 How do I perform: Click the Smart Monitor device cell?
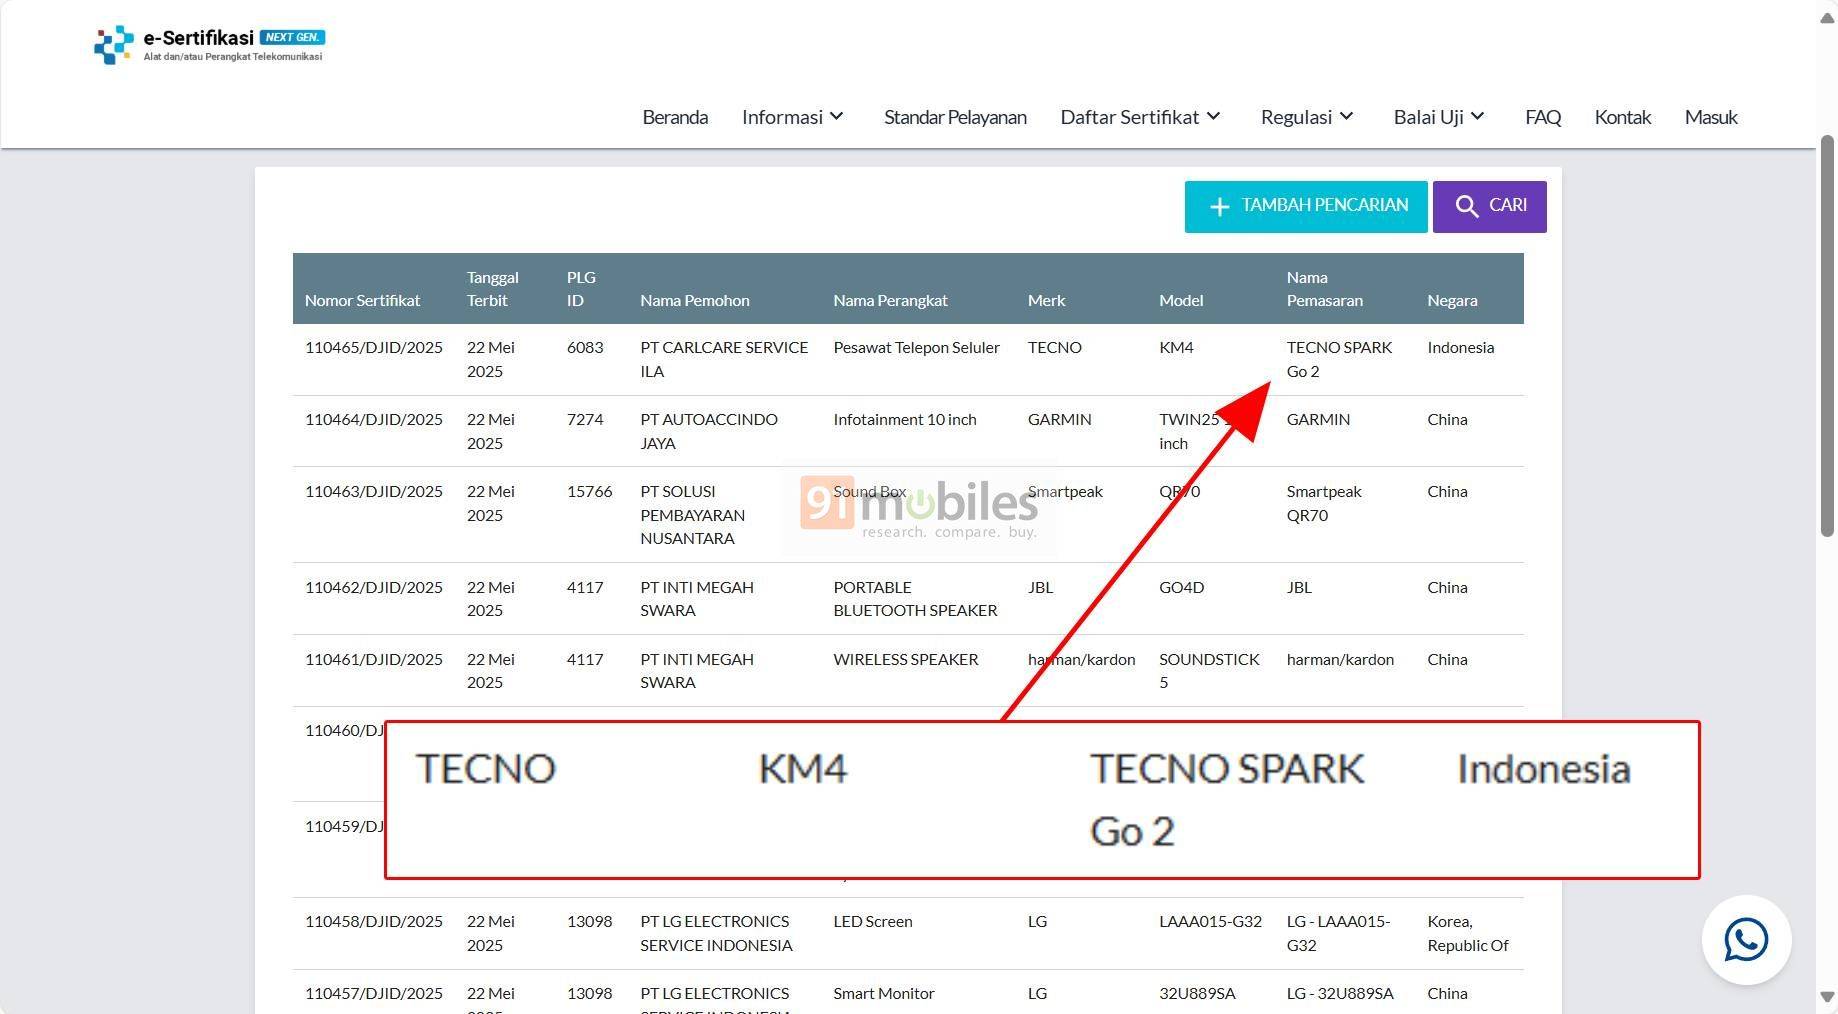[x=884, y=994]
